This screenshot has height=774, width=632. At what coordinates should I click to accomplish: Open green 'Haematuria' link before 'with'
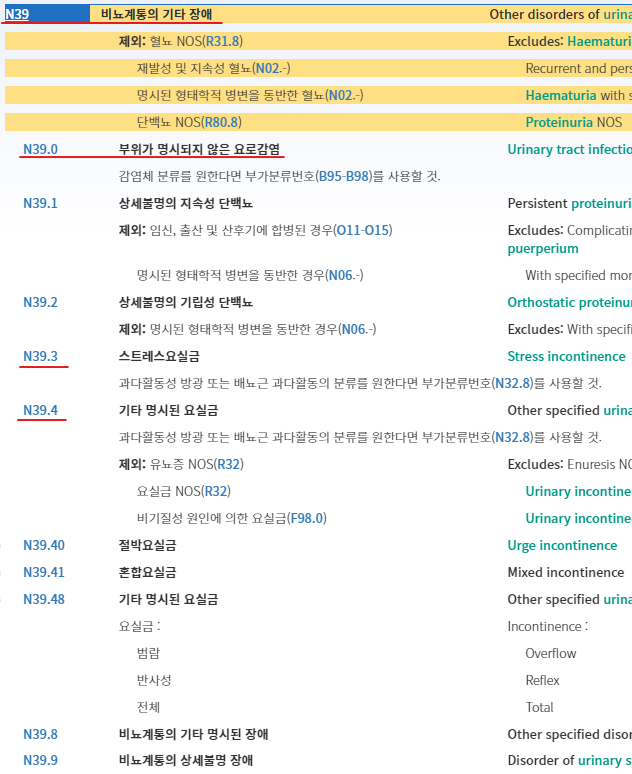tap(561, 95)
